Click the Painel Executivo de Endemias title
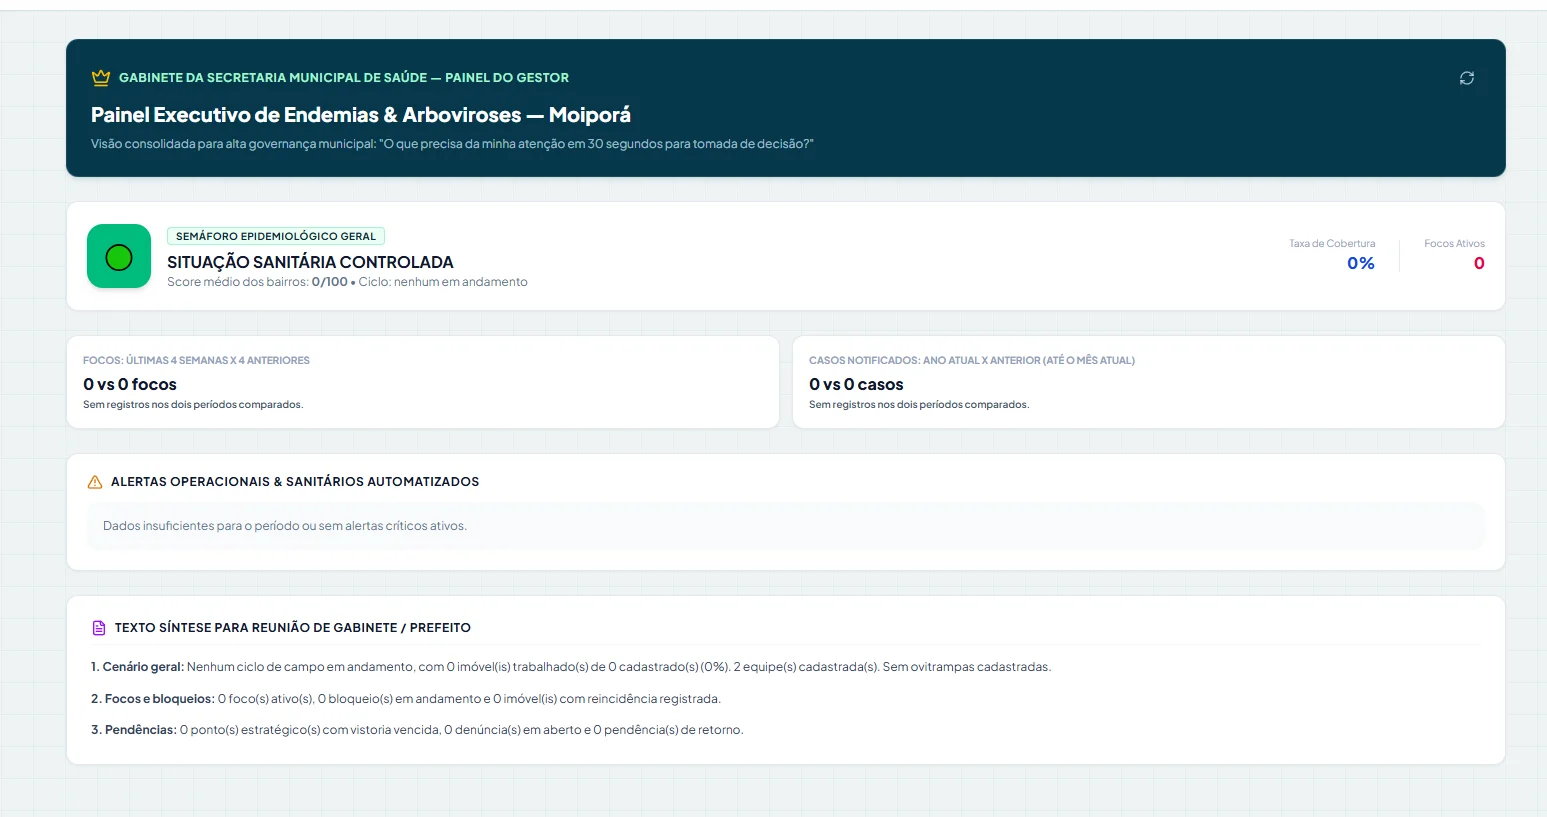1547x817 pixels. [x=361, y=115]
